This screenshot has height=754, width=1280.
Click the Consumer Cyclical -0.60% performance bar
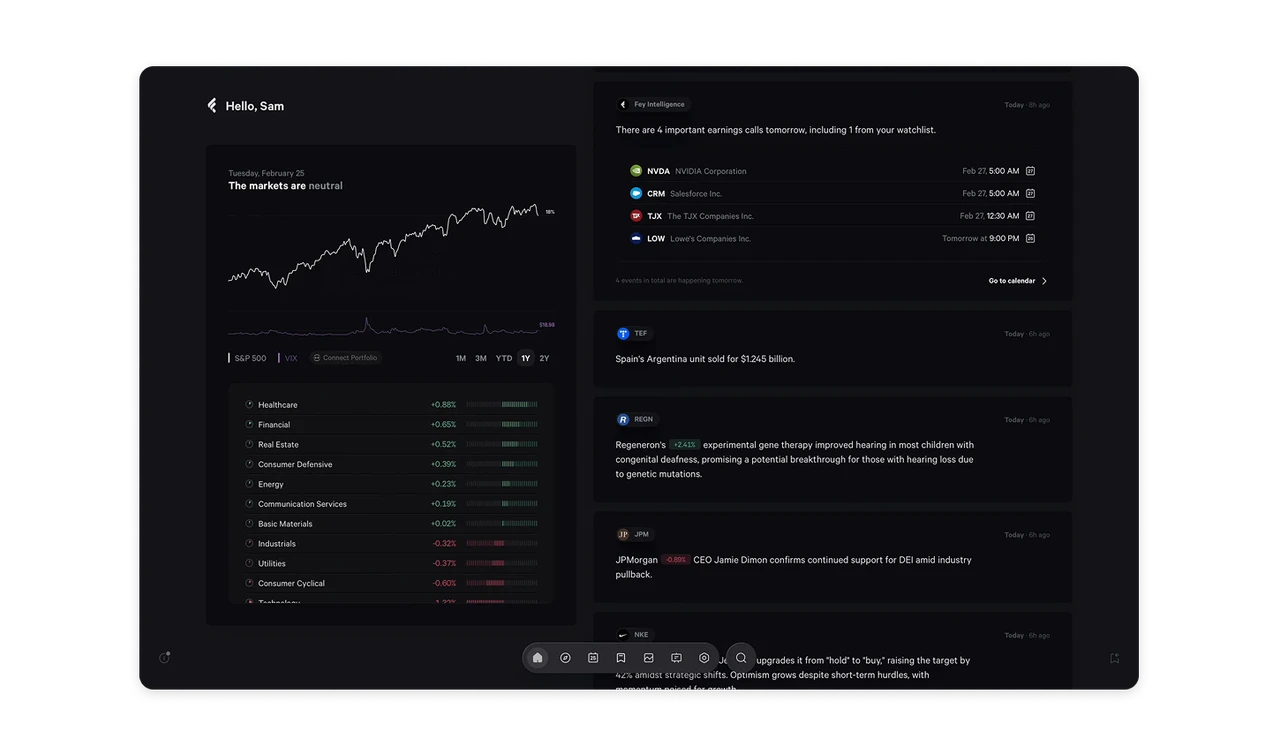502,583
